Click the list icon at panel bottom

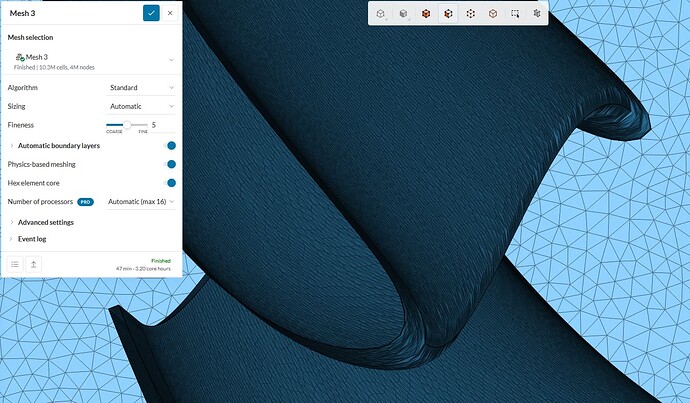[15, 264]
